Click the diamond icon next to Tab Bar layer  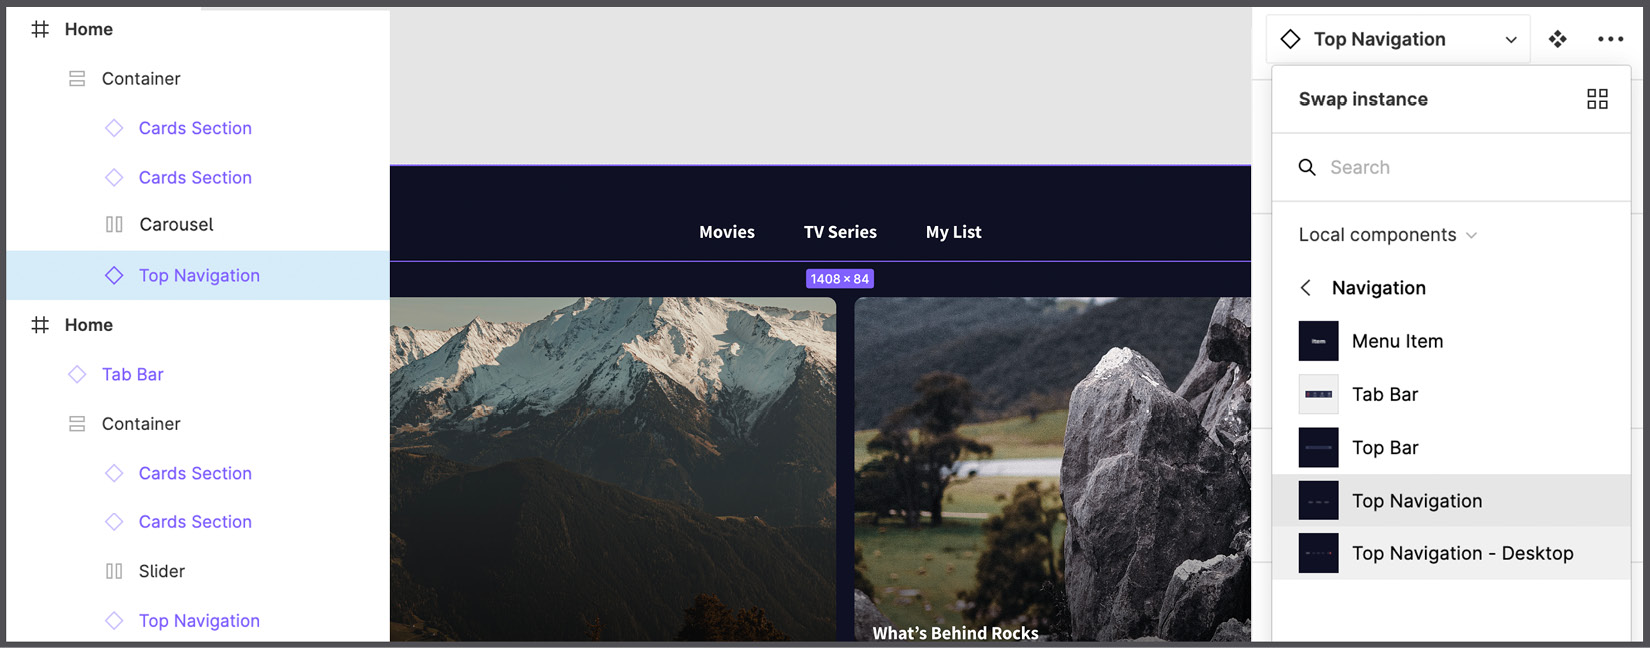tap(77, 374)
